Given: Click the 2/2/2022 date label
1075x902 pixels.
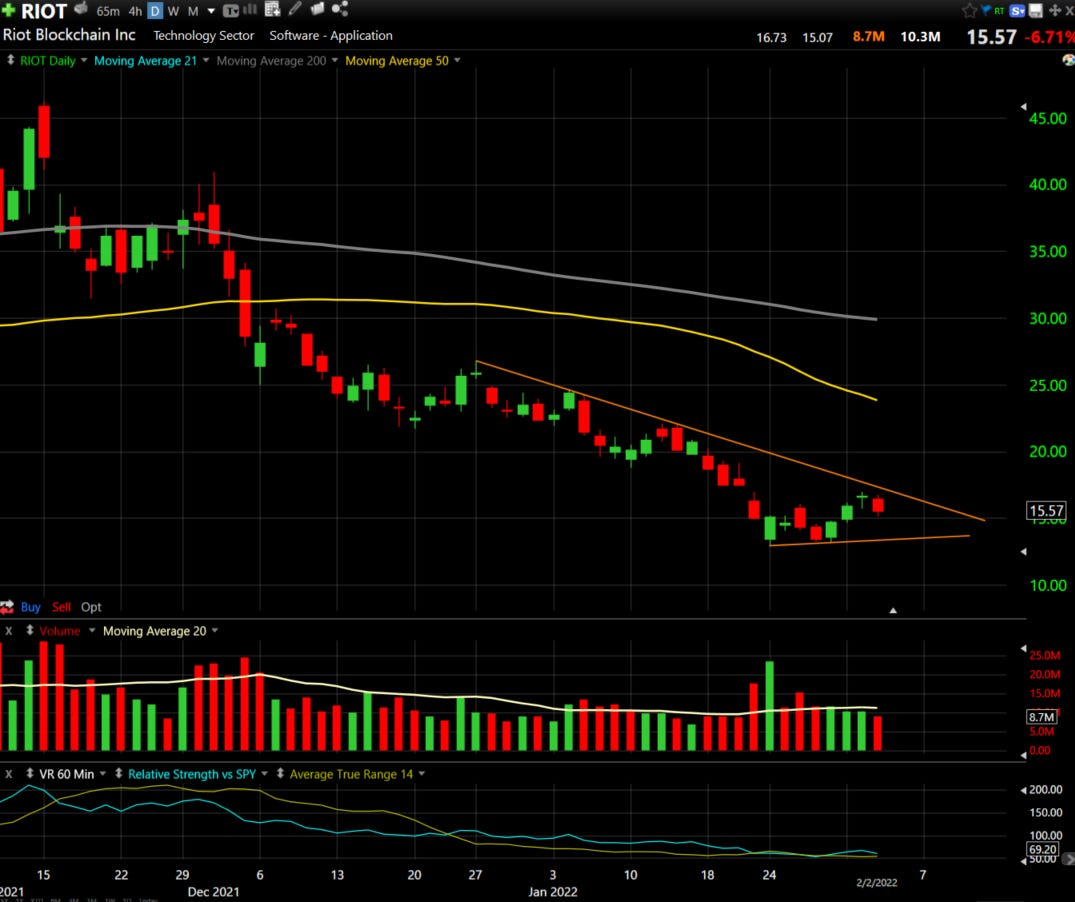Looking at the screenshot, I should [x=877, y=882].
